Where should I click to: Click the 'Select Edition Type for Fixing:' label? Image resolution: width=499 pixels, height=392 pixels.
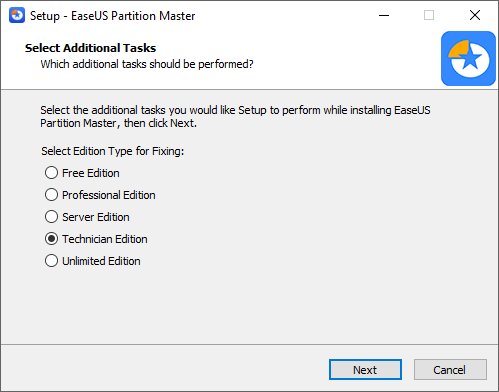[x=112, y=151]
